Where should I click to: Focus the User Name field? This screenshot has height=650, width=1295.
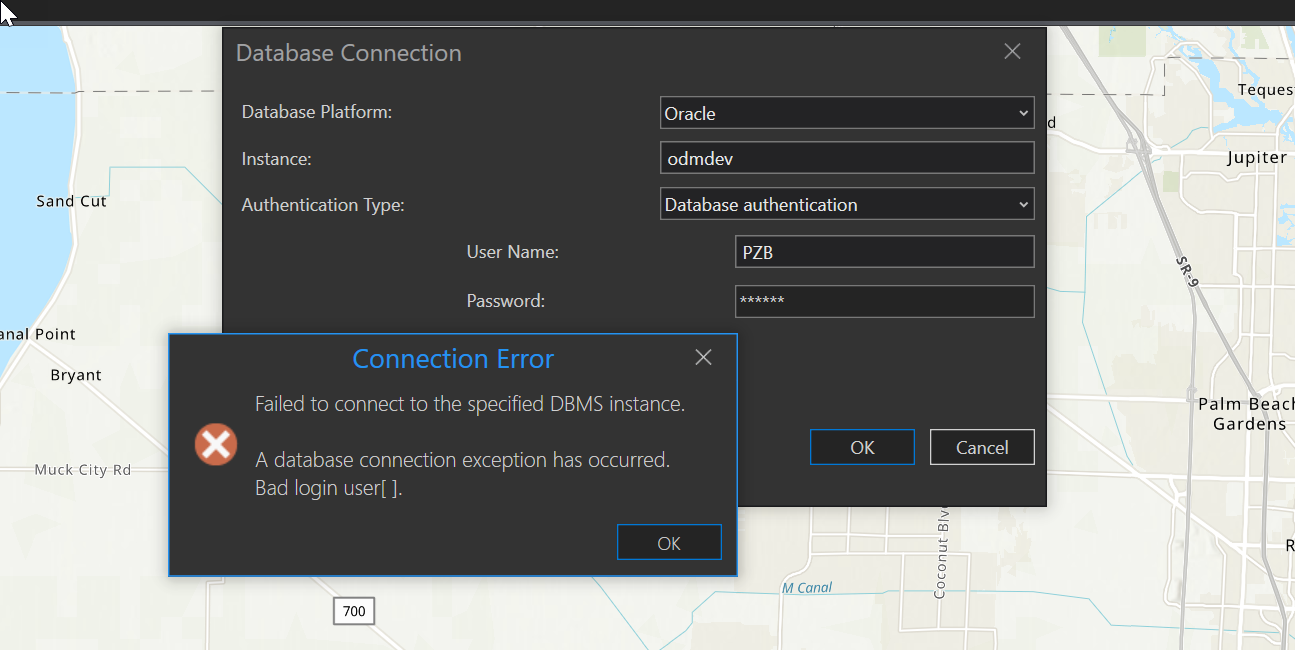point(884,252)
